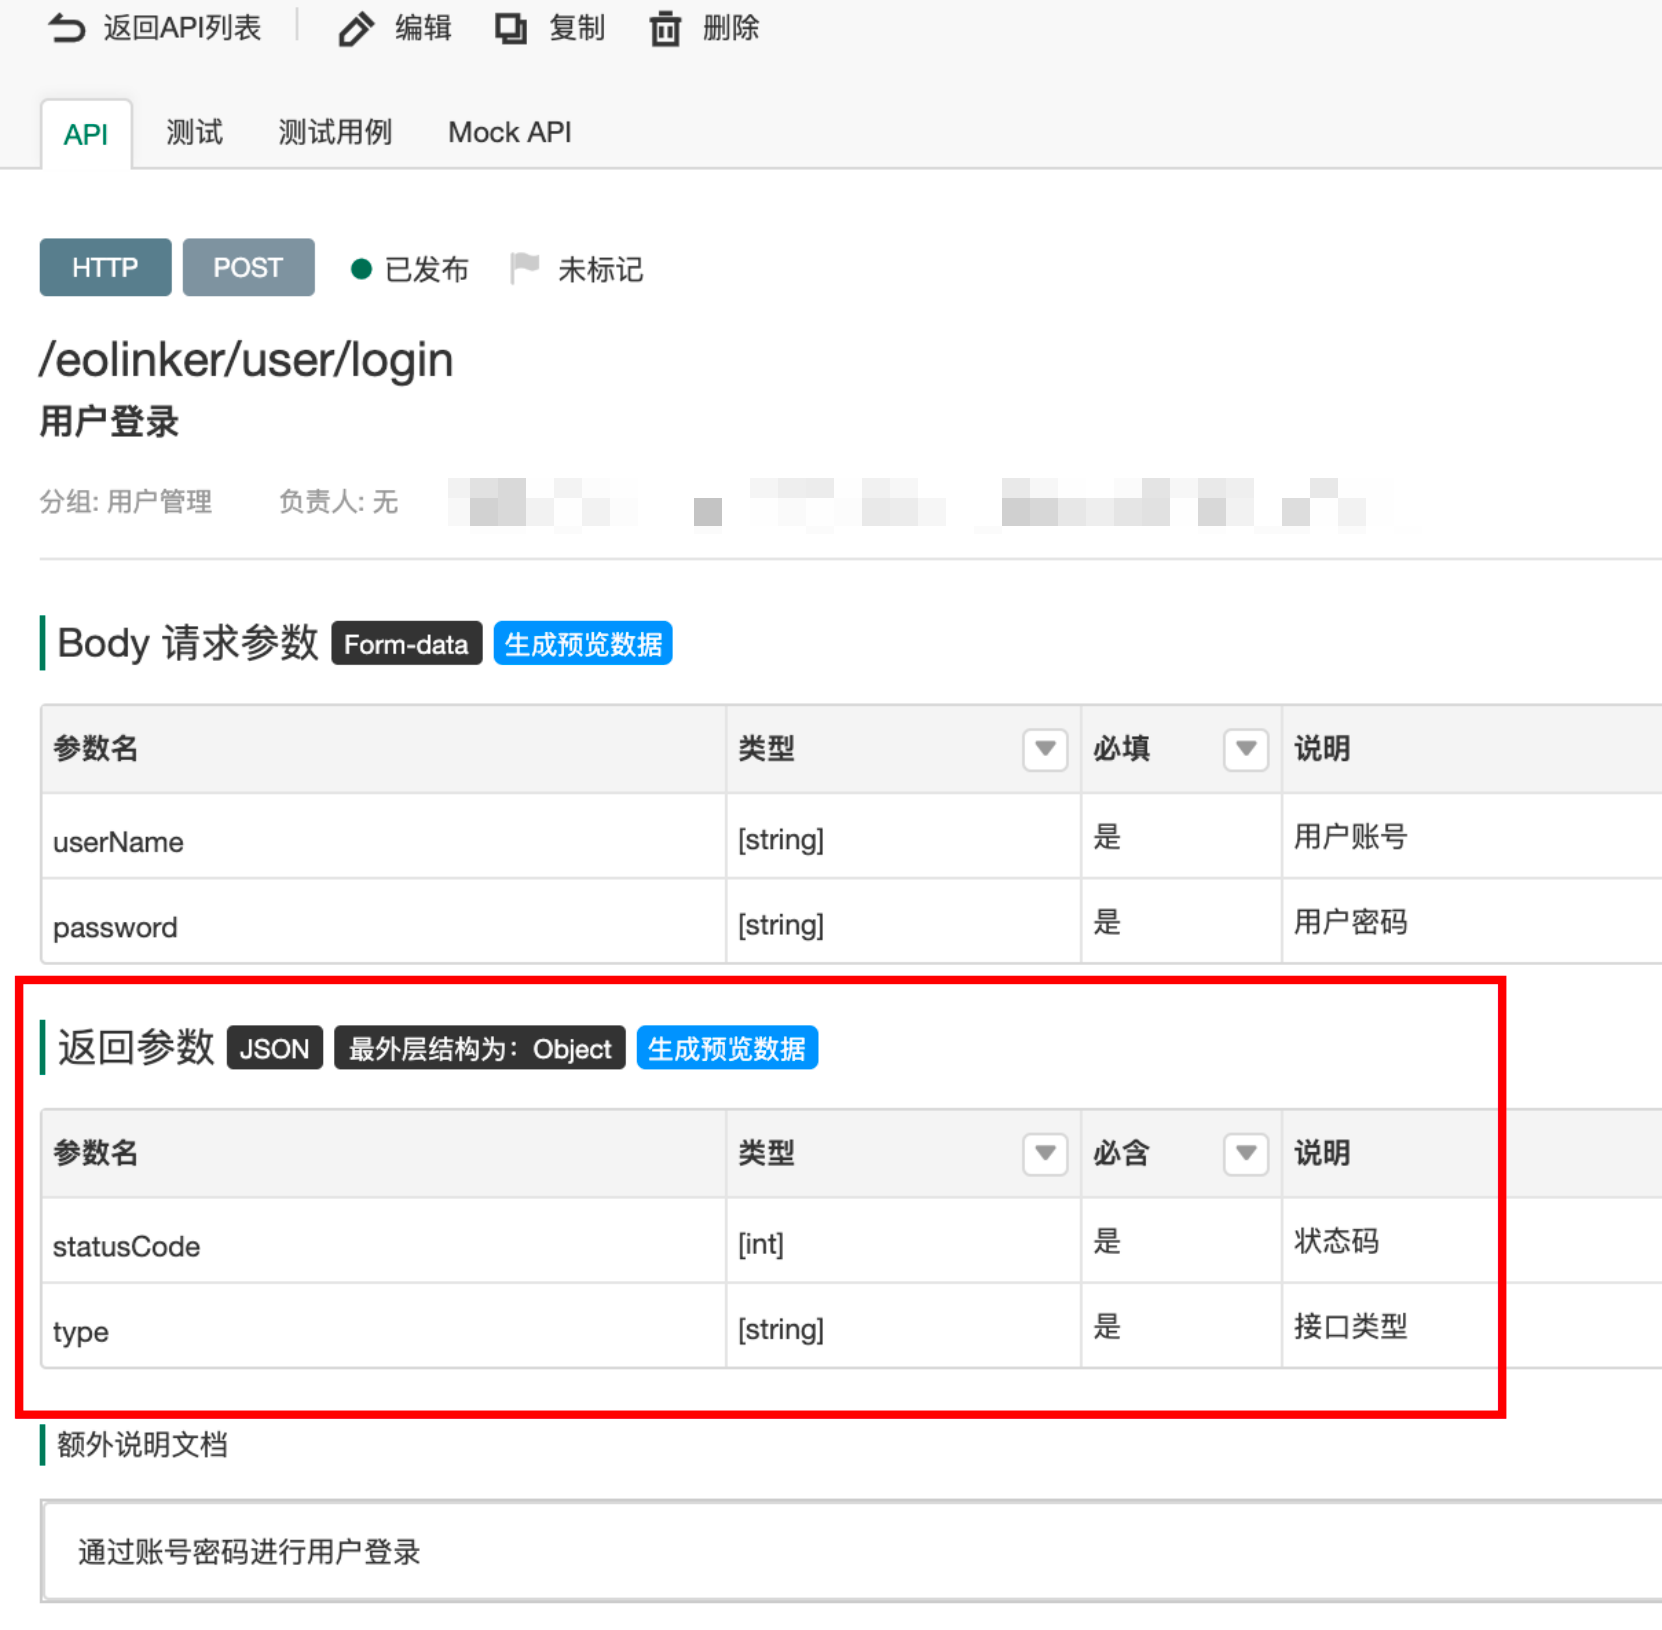This screenshot has height=1630, width=1662.
Task: Click the 已发布 status label
Action: pyautogui.click(x=427, y=269)
